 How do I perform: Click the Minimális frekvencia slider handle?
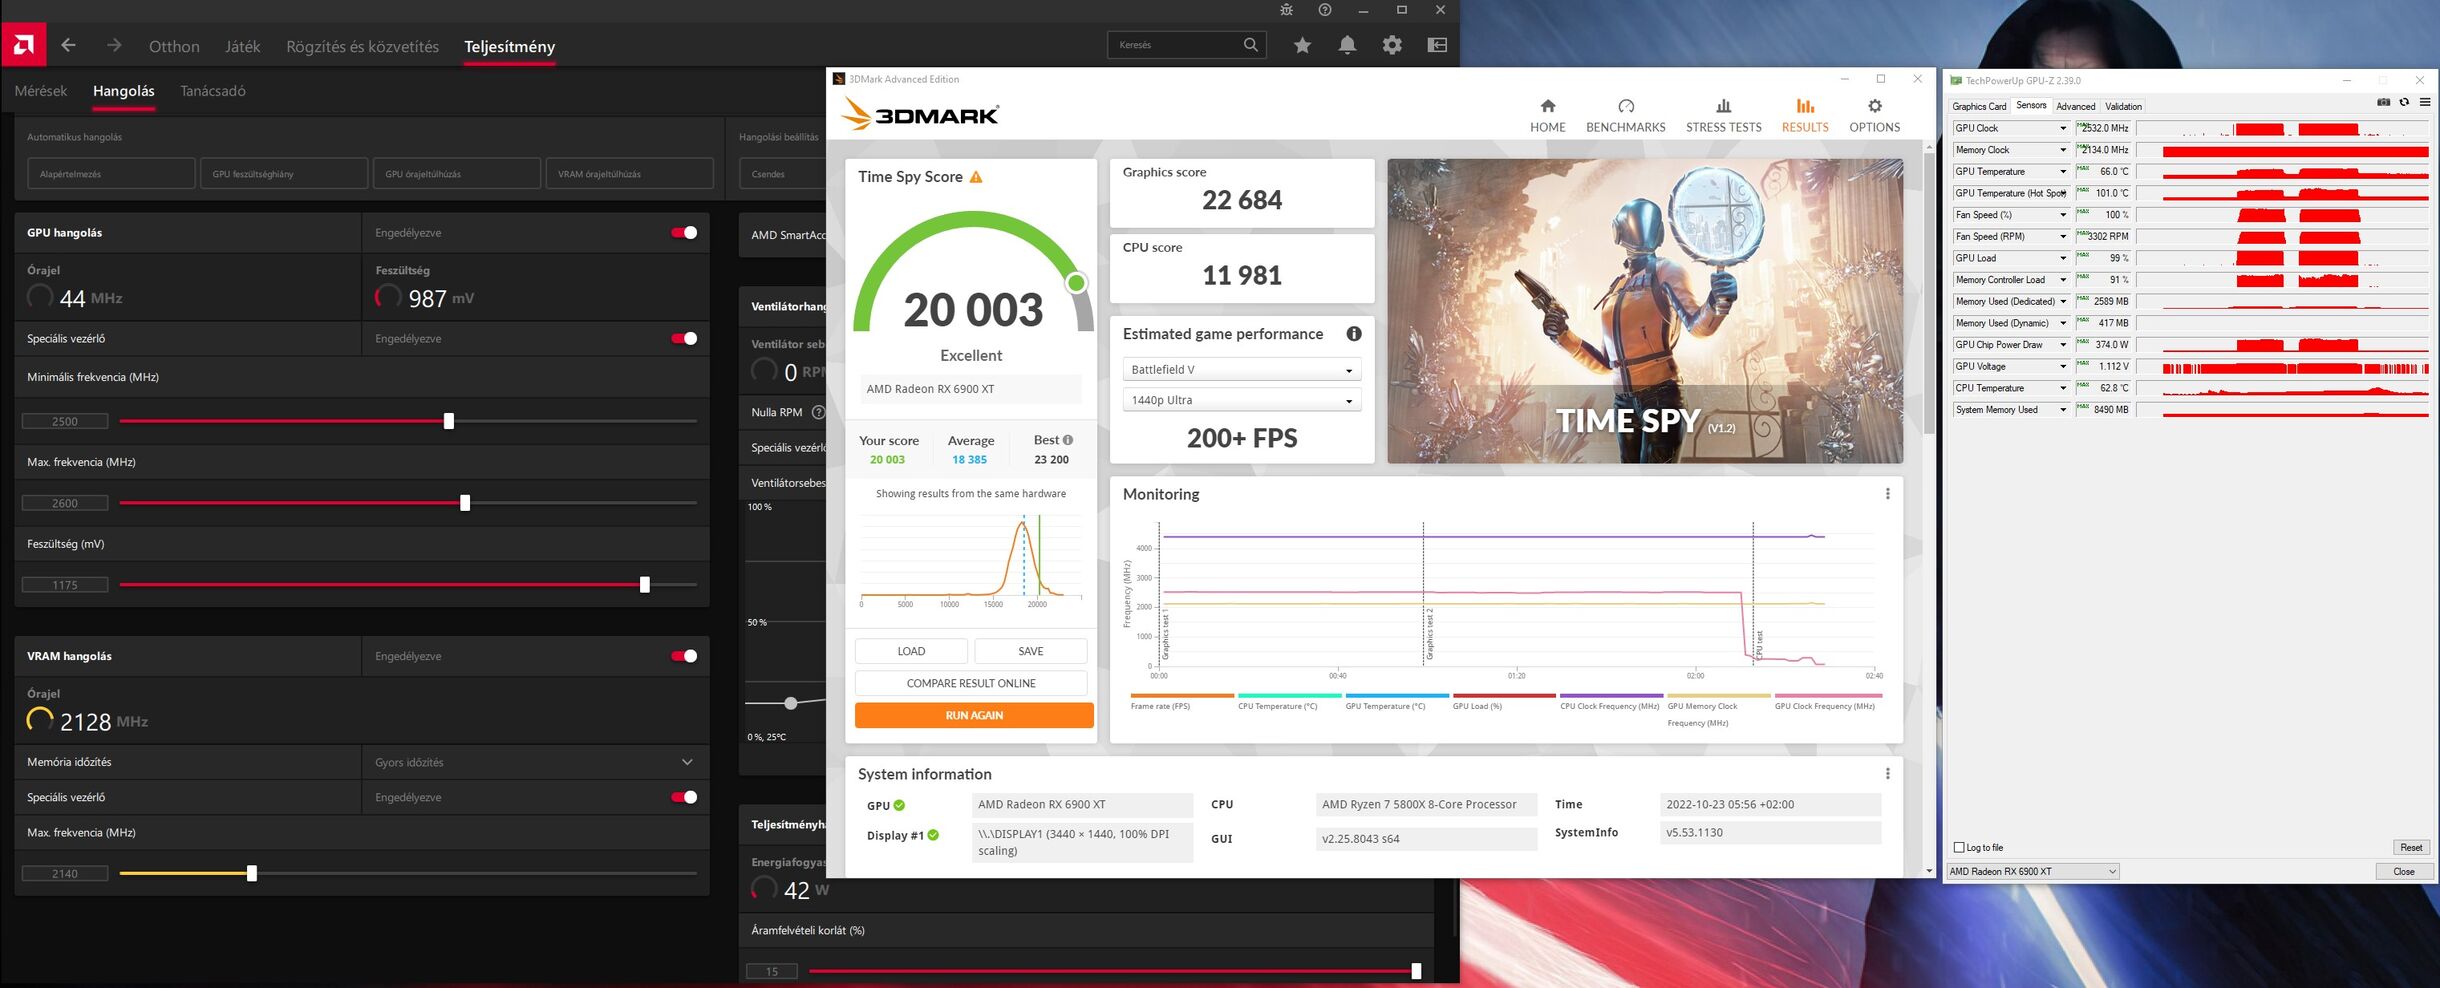(x=449, y=421)
